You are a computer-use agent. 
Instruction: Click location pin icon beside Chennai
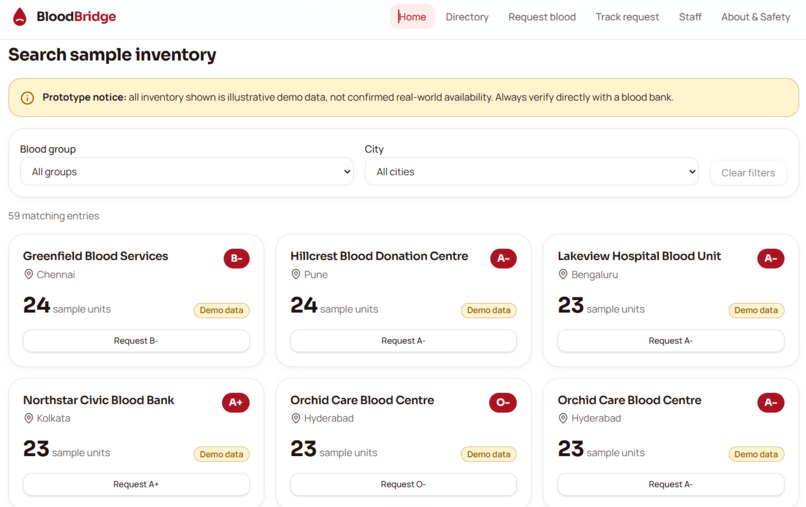coord(29,275)
